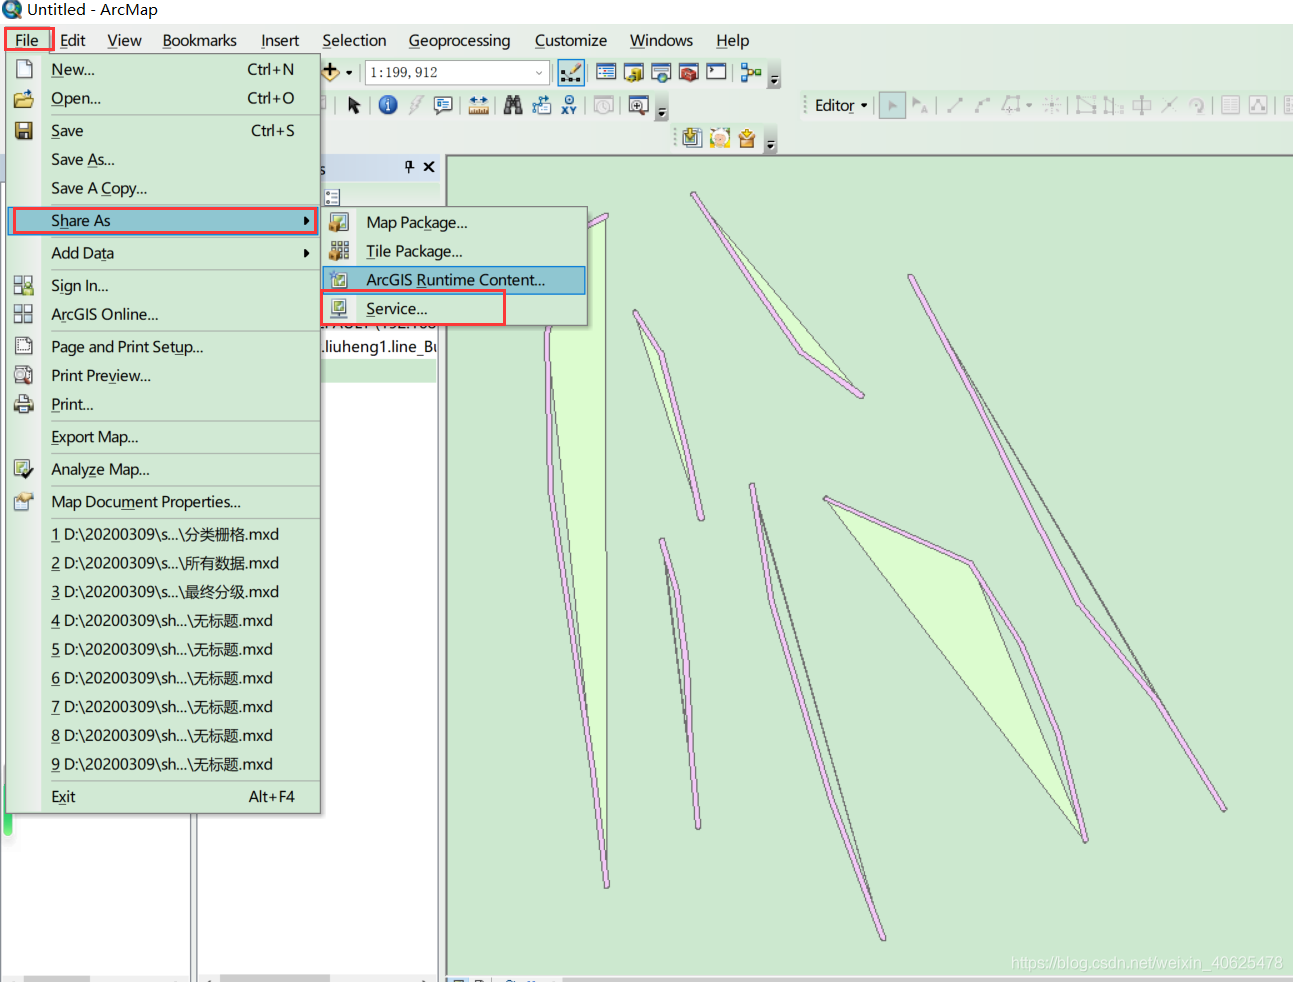Click the Go To XY tool

click(x=569, y=105)
